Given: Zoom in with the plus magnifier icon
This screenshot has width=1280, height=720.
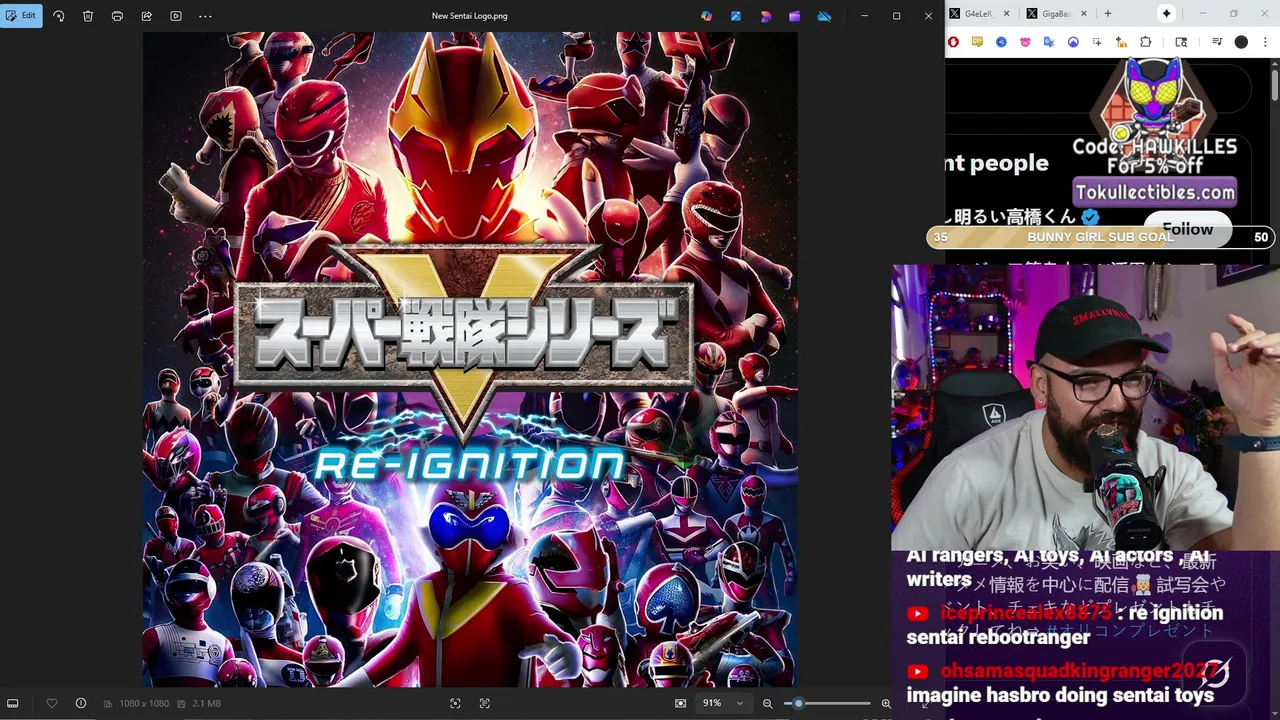Looking at the screenshot, I should click(886, 703).
